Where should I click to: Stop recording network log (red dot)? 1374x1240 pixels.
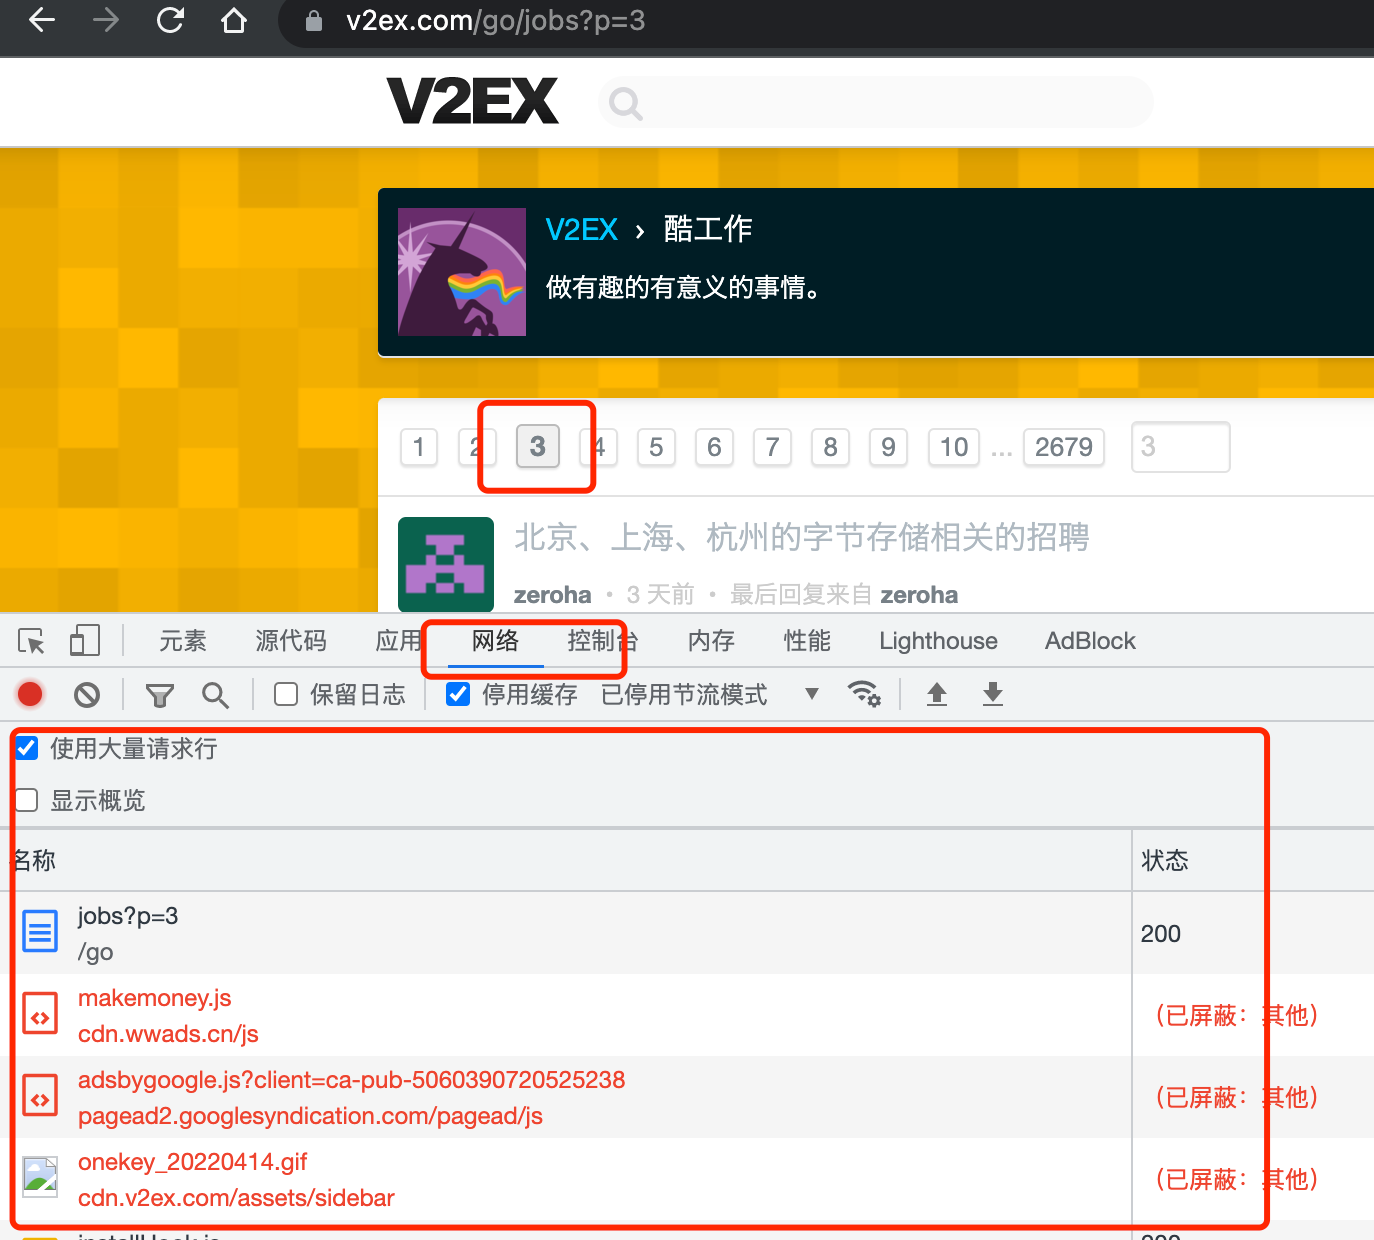point(30,694)
